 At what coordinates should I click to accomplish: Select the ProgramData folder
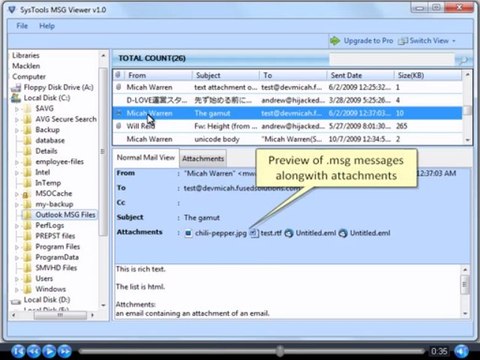pos(57,257)
